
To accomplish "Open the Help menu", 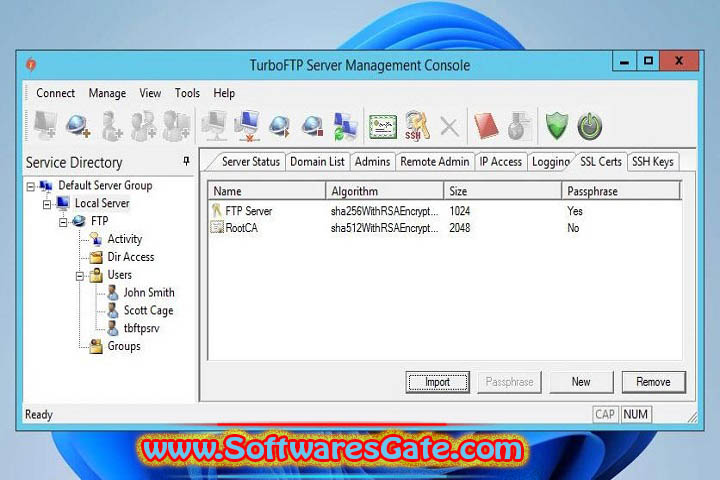I will (x=224, y=93).
